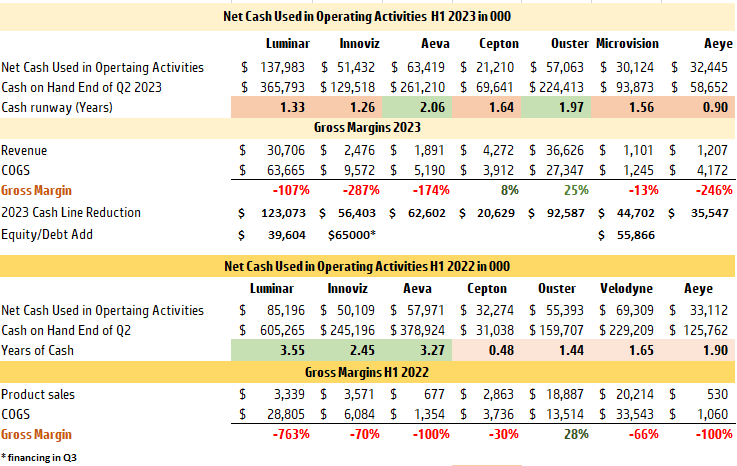Select the 2023 revenue cell 30,706
This screenshot has height=466, width=737.
tap(285, 150)
